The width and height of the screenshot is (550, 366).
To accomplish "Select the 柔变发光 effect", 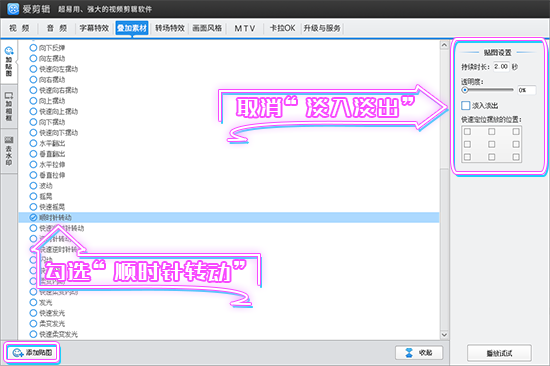I will coord(47,324).
